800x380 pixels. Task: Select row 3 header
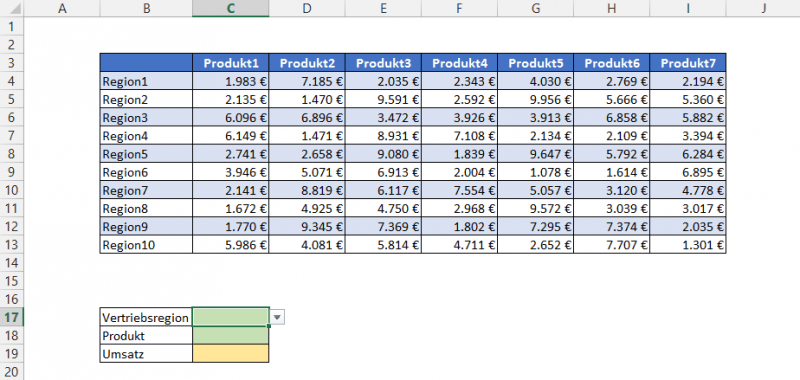12,63
